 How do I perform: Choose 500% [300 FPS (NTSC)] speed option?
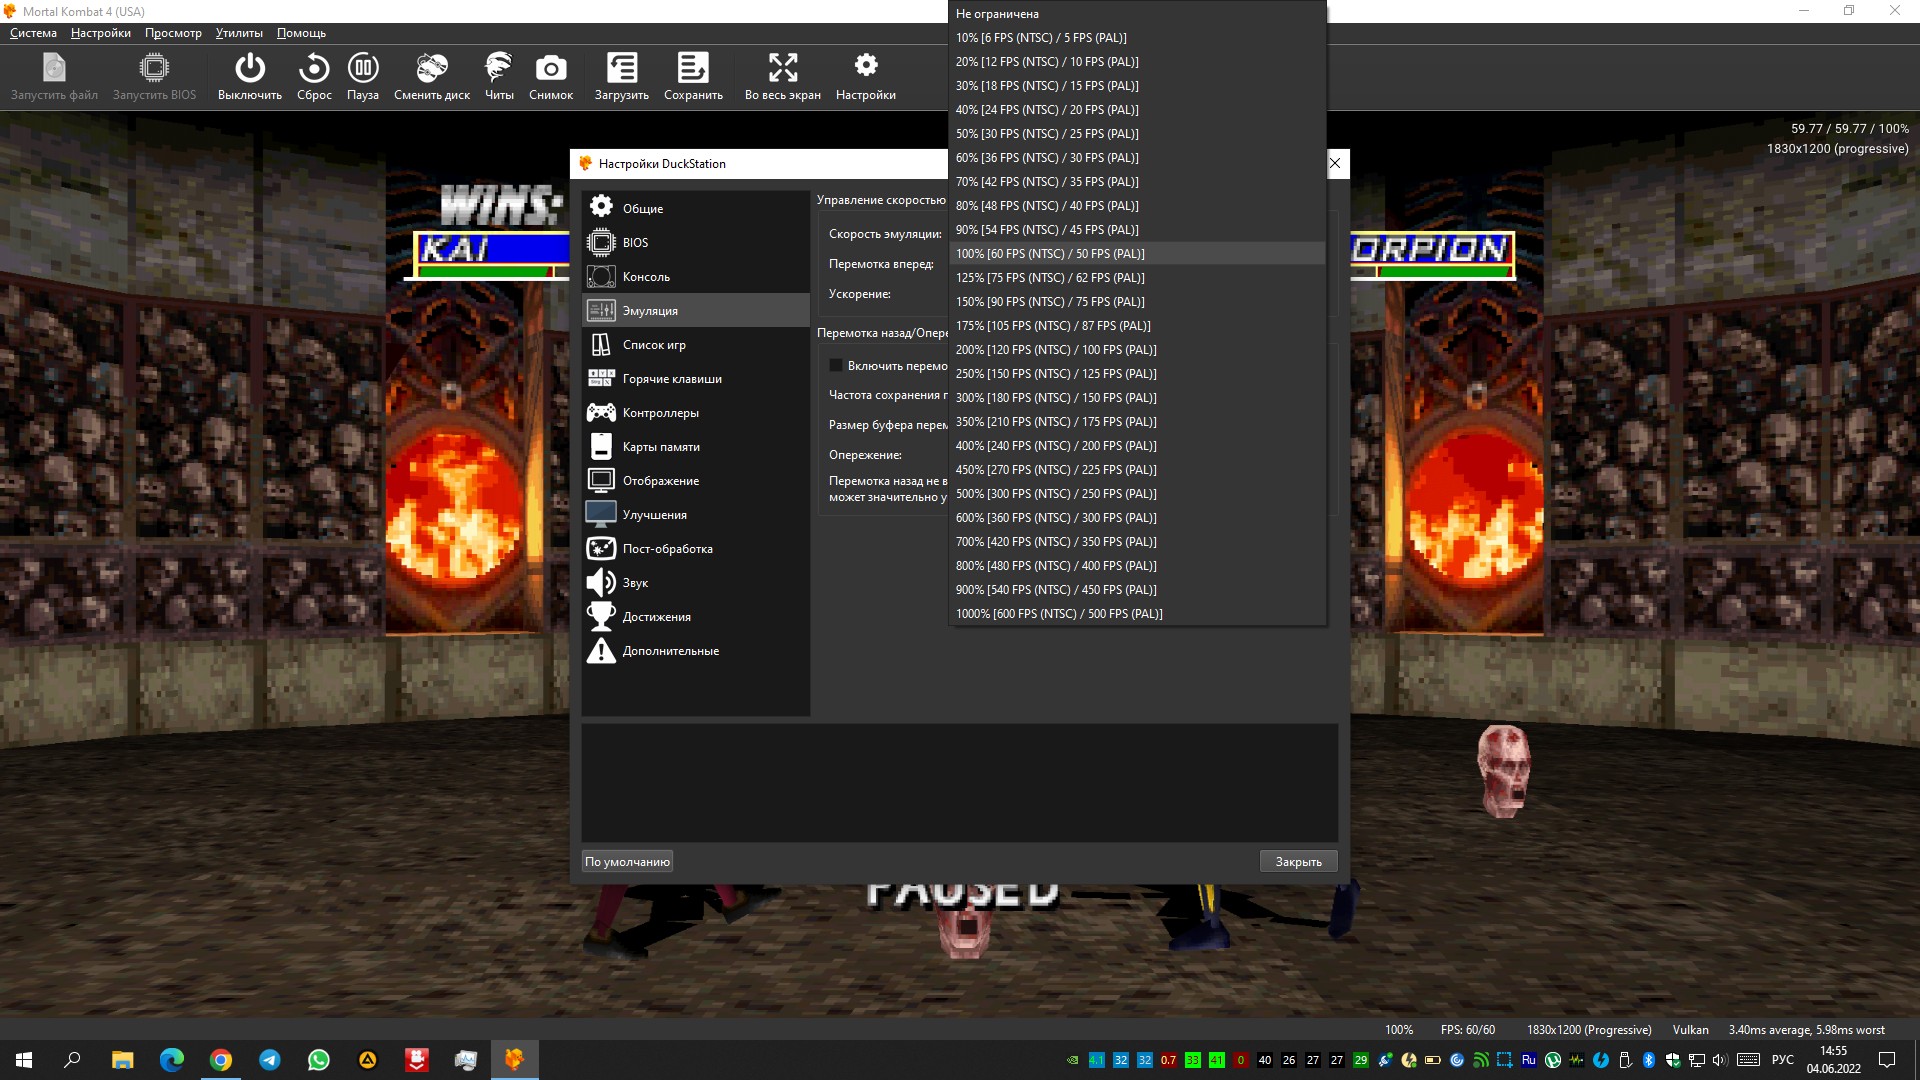click(1137, 494)
